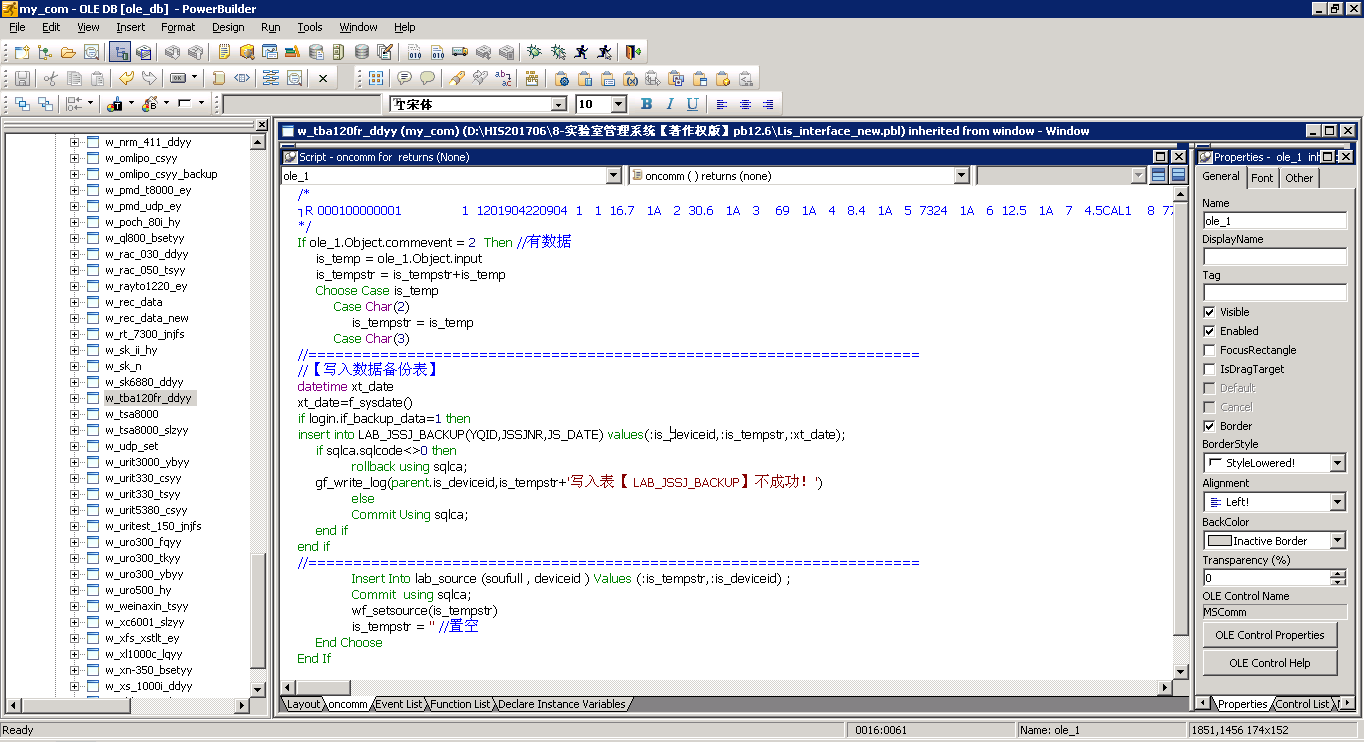Screen dimensions: 1364x742
Task: Open the Database painter cylinder icon
Action: [362, 52]
